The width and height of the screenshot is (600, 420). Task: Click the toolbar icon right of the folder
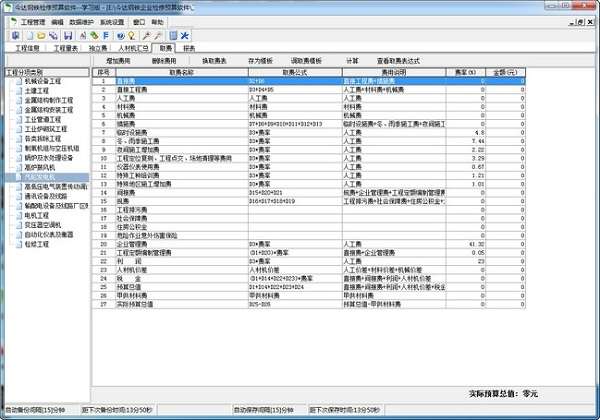pos(53,36)
